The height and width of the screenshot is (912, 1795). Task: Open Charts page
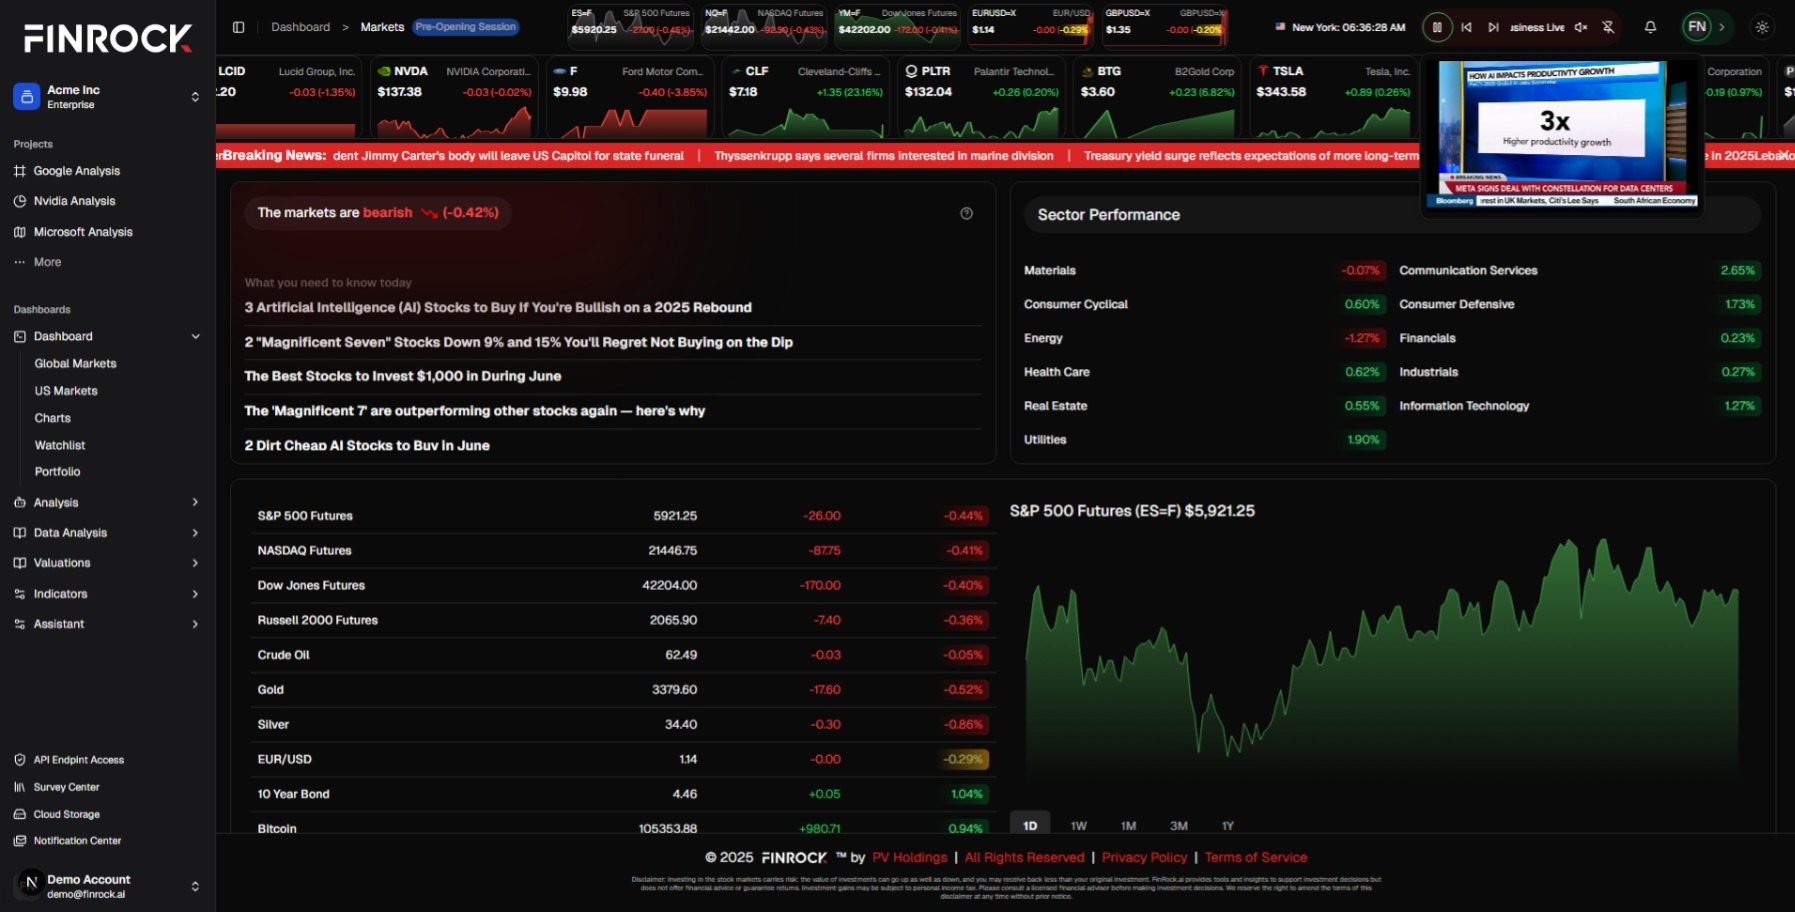[53, 418]
